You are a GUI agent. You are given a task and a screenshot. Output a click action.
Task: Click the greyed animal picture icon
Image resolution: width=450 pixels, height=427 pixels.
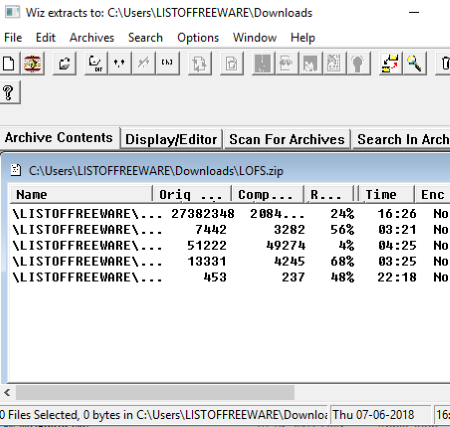[x=310, y=63]
